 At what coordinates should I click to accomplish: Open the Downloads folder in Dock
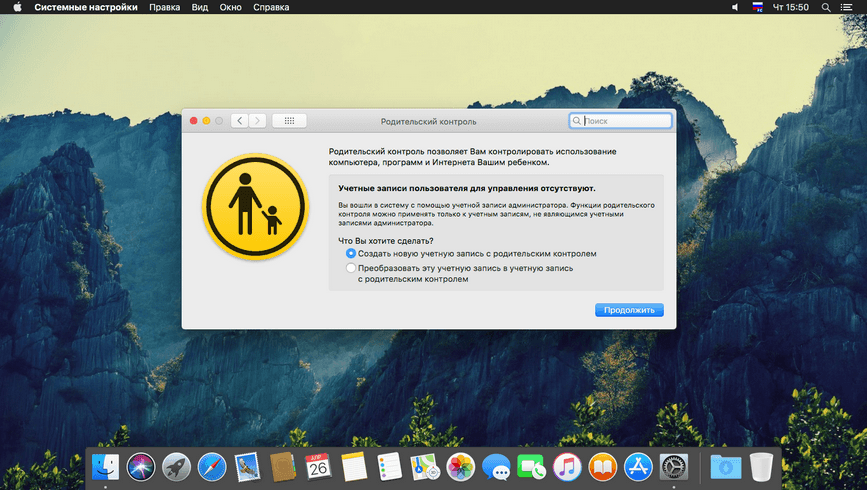725,467
